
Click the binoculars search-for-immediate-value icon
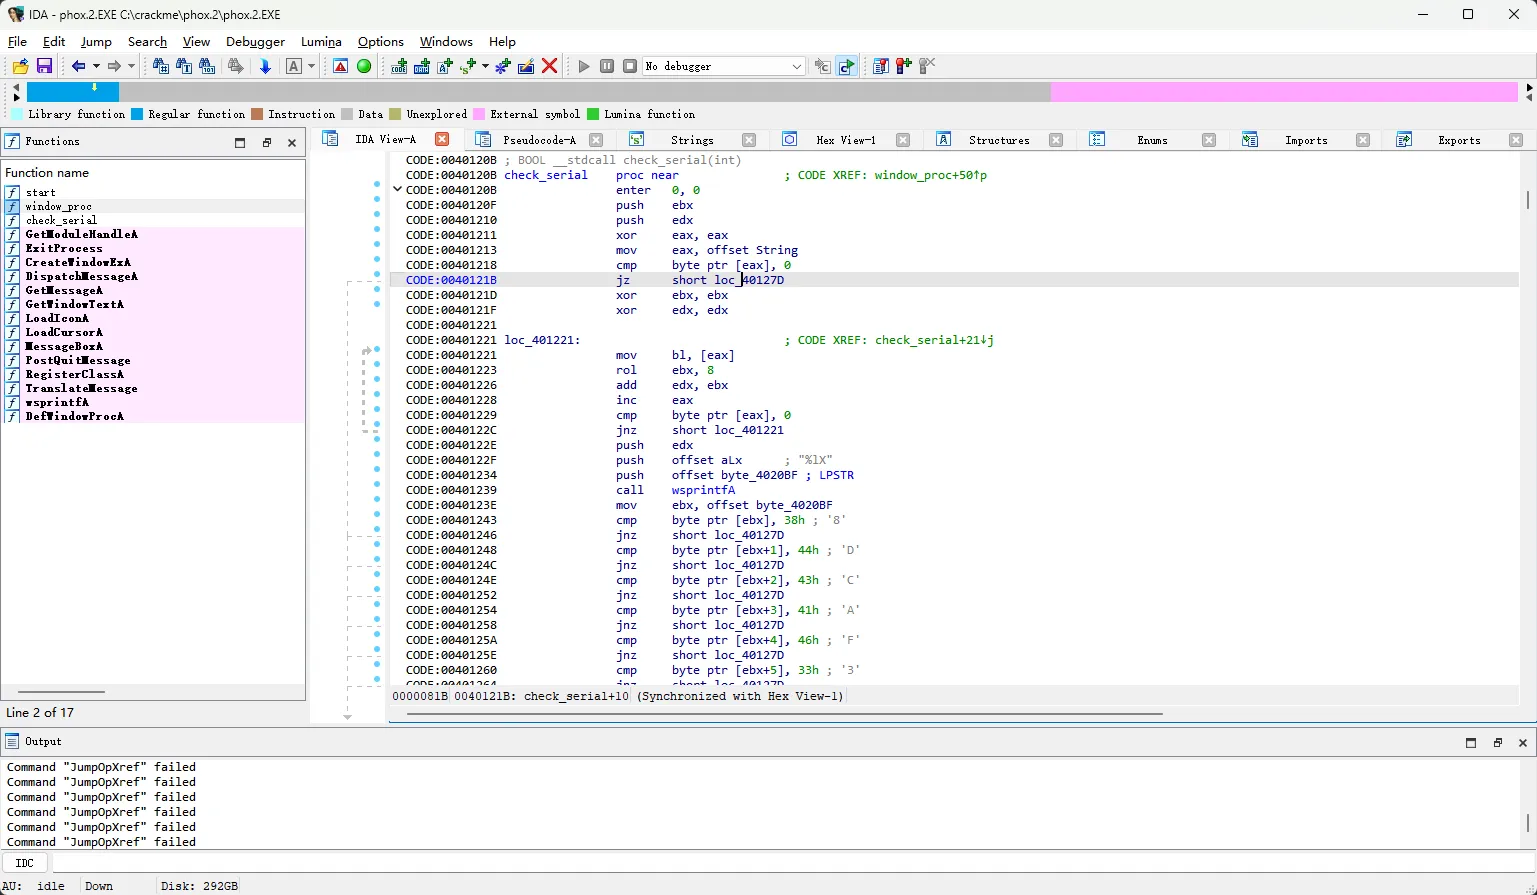coord(160,66)
